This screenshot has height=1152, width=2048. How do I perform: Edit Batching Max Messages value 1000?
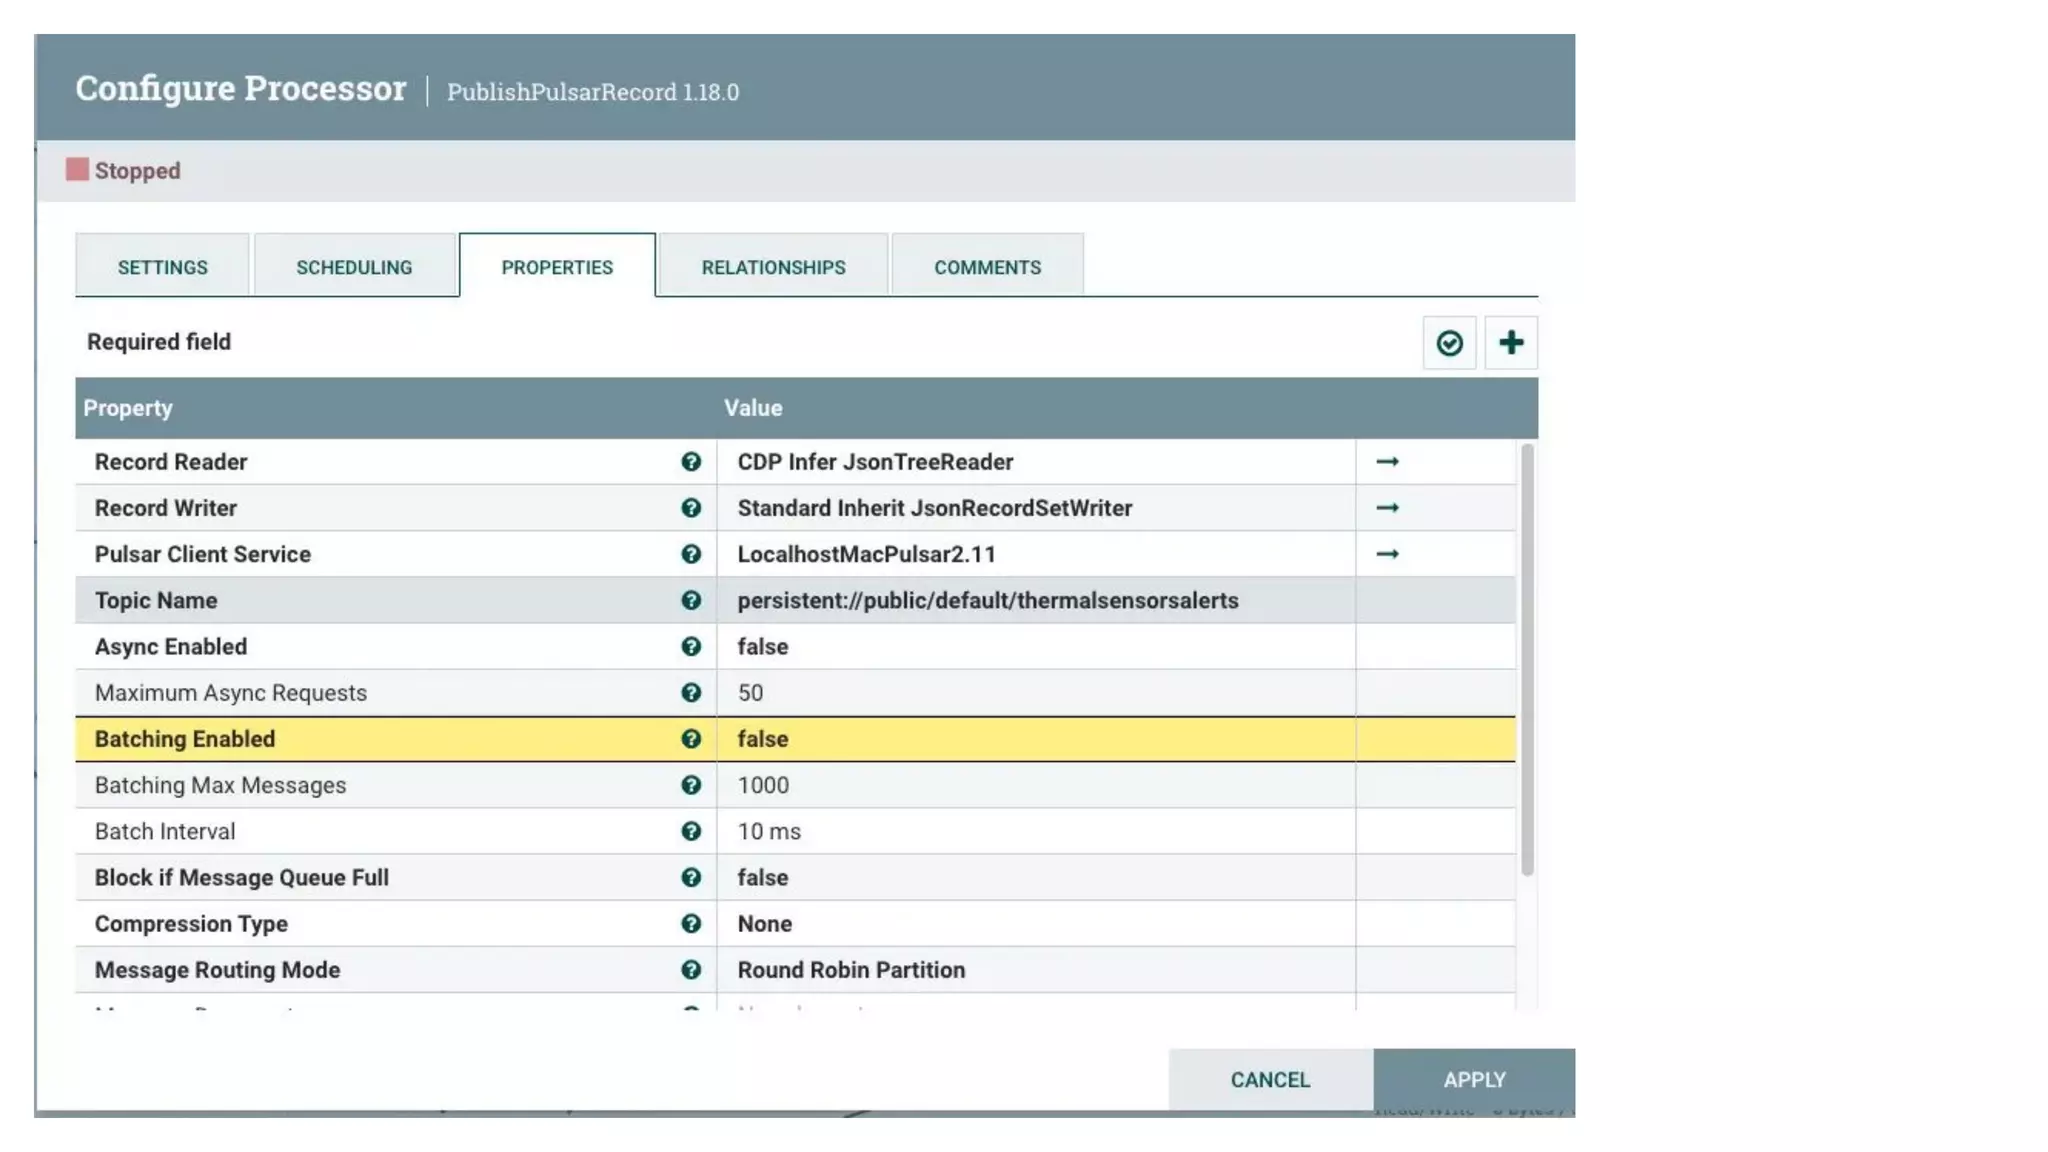[x=1036, y=785]
